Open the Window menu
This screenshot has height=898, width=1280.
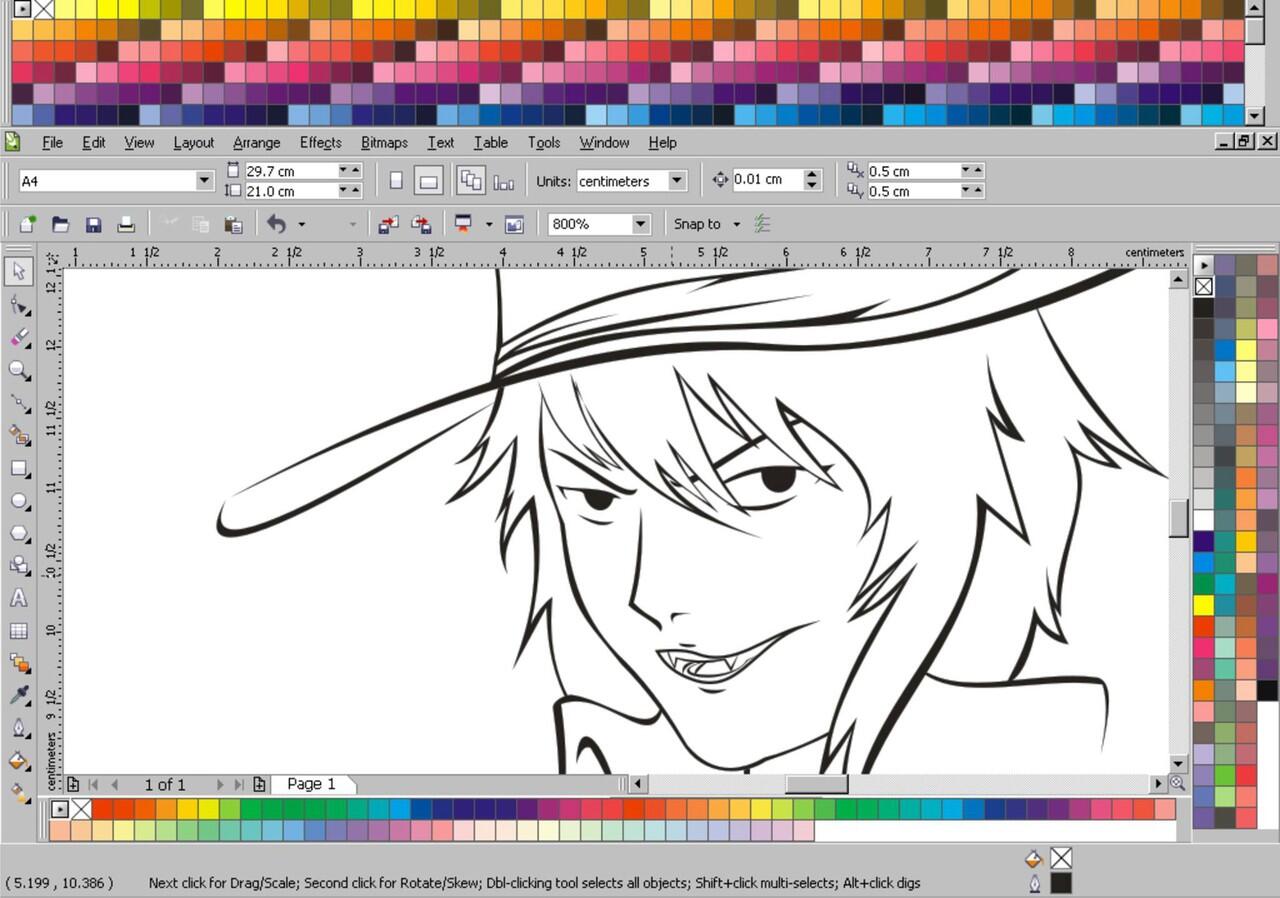(604, 142)
